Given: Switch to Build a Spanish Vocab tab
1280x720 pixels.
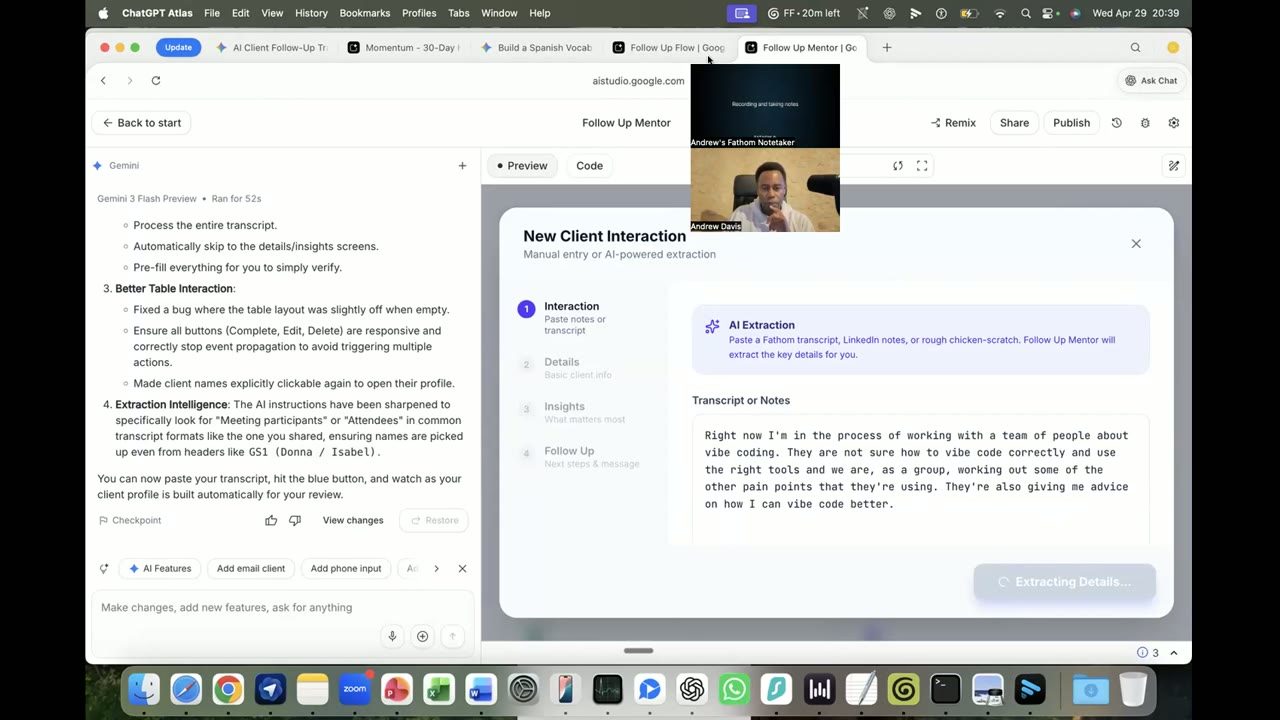Looking at the screenshot, I should point(537,47).
